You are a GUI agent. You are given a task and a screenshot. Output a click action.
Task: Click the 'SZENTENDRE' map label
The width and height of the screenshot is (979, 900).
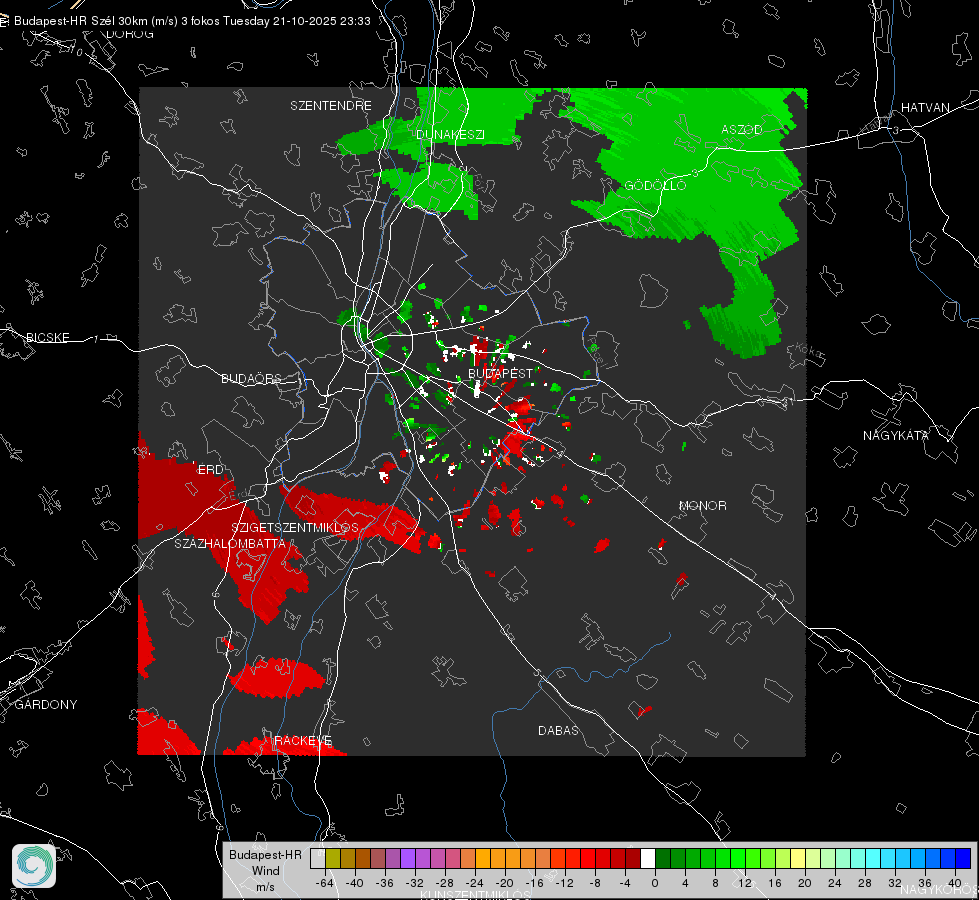pos(331,106)
